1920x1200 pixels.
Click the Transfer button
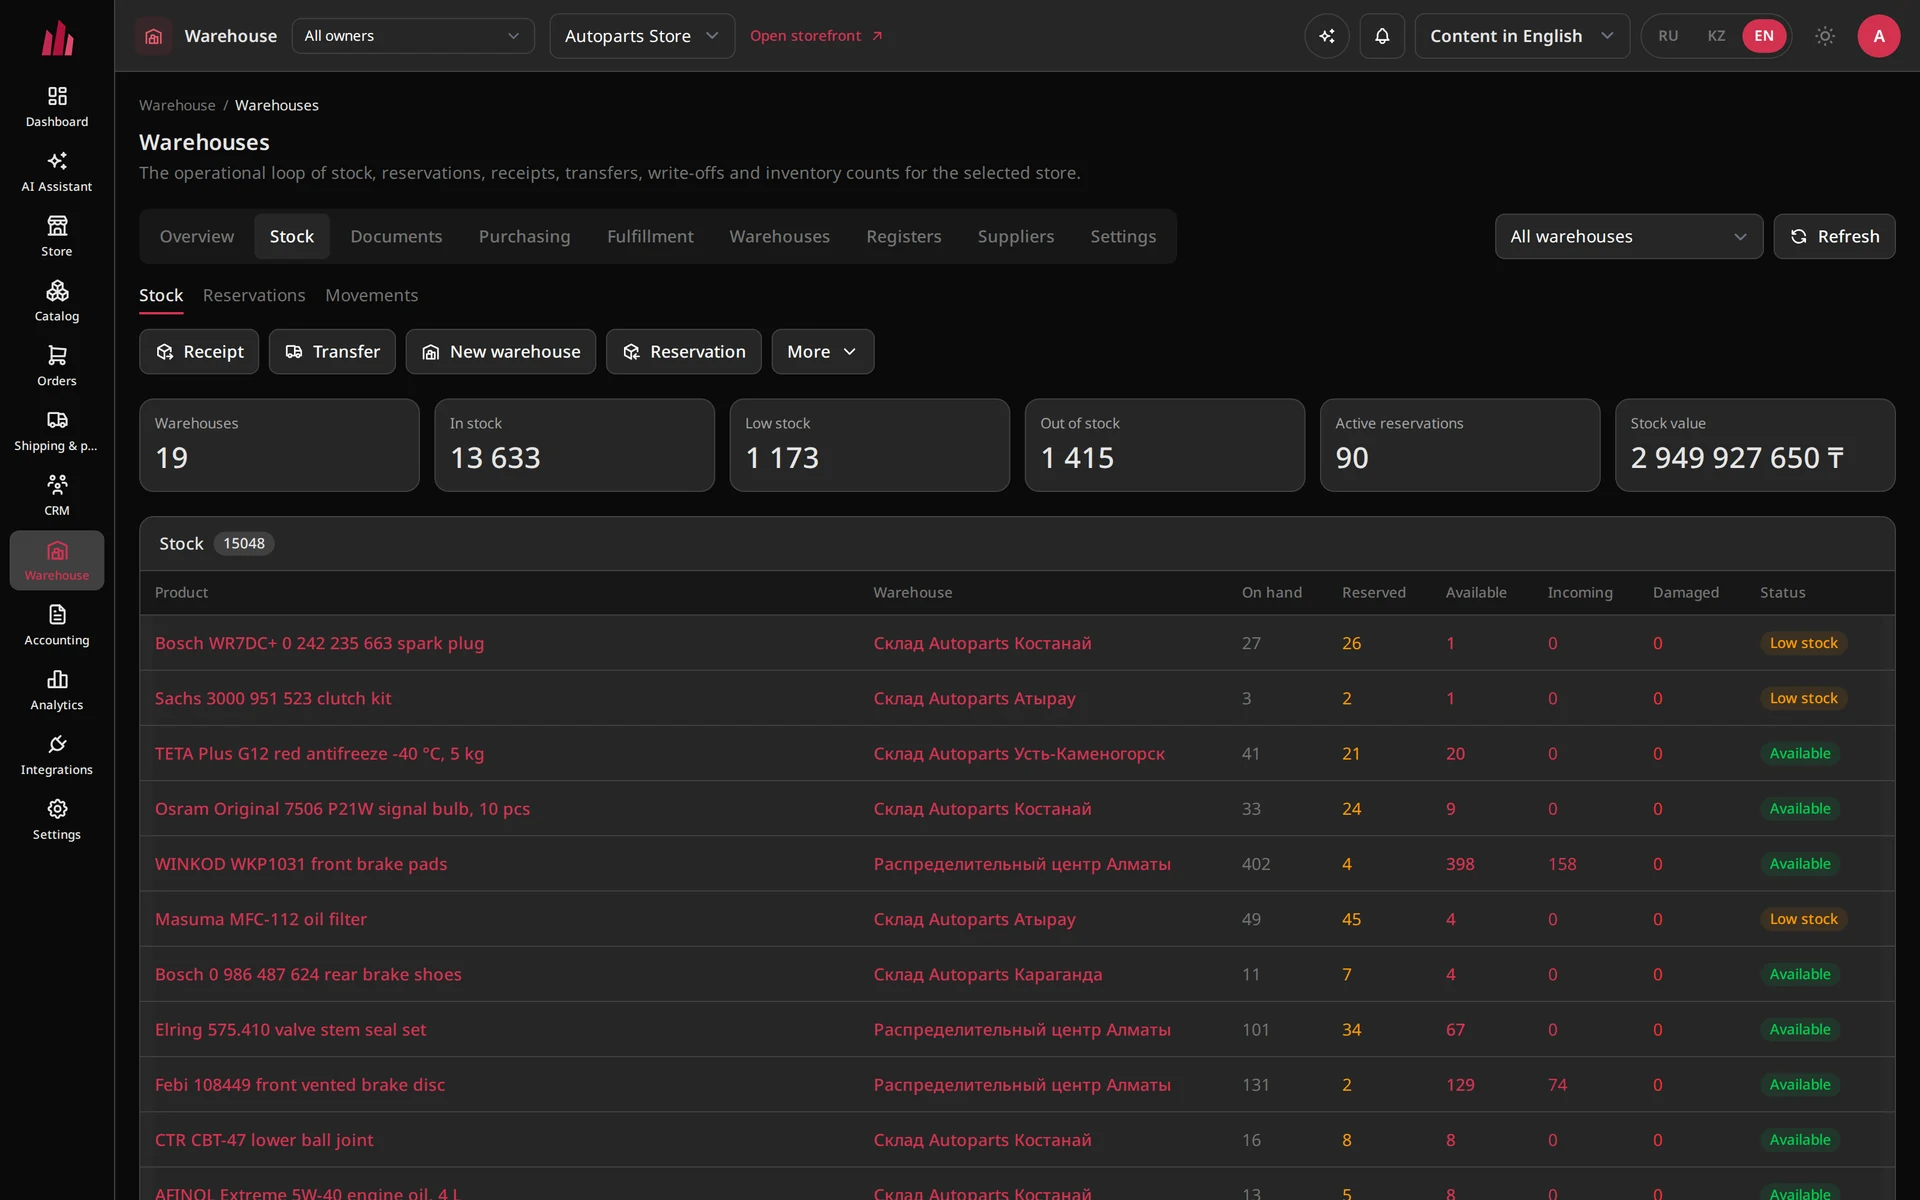tap(332, 352)
